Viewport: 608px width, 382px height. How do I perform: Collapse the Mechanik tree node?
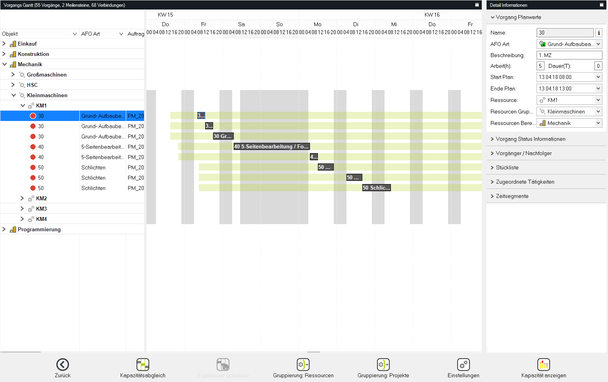pos(4,64)
